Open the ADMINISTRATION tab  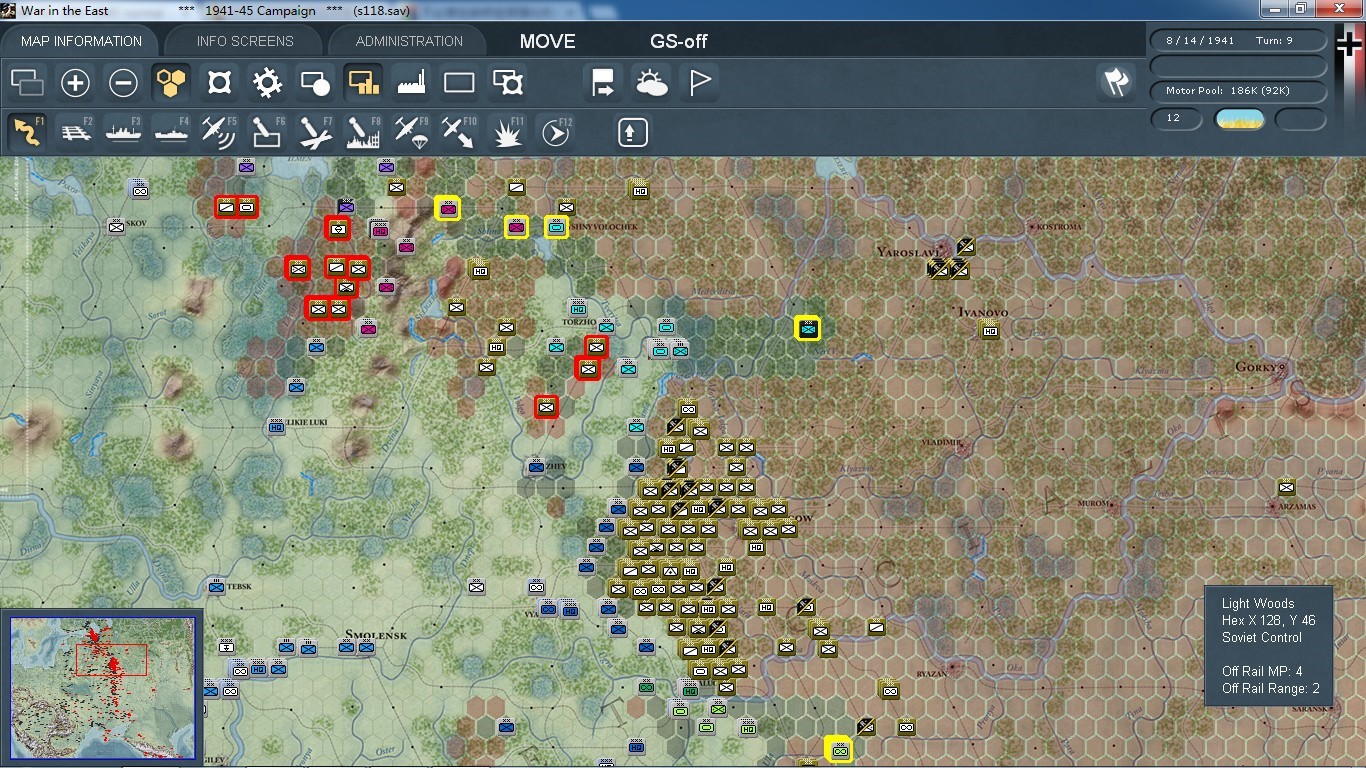[409, 41]
